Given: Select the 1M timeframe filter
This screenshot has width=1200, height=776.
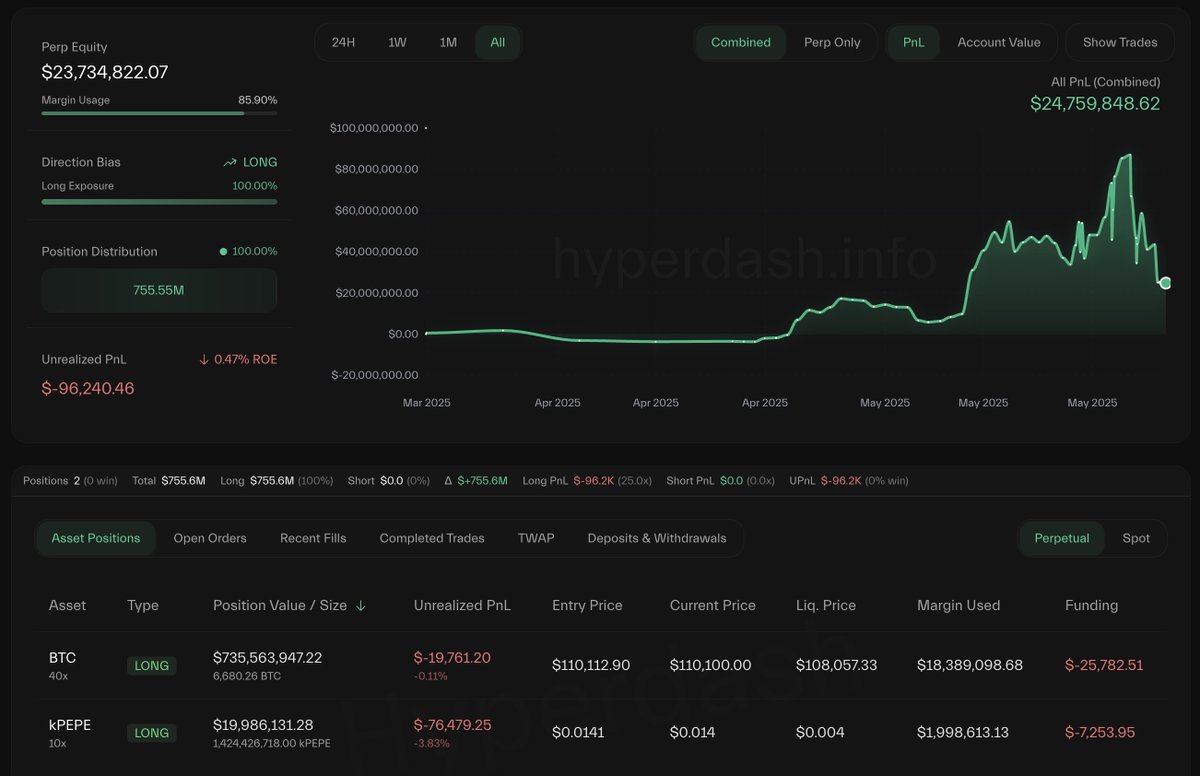Looking at the screenshot, I should pyautogui.click(x=447, y=42).
